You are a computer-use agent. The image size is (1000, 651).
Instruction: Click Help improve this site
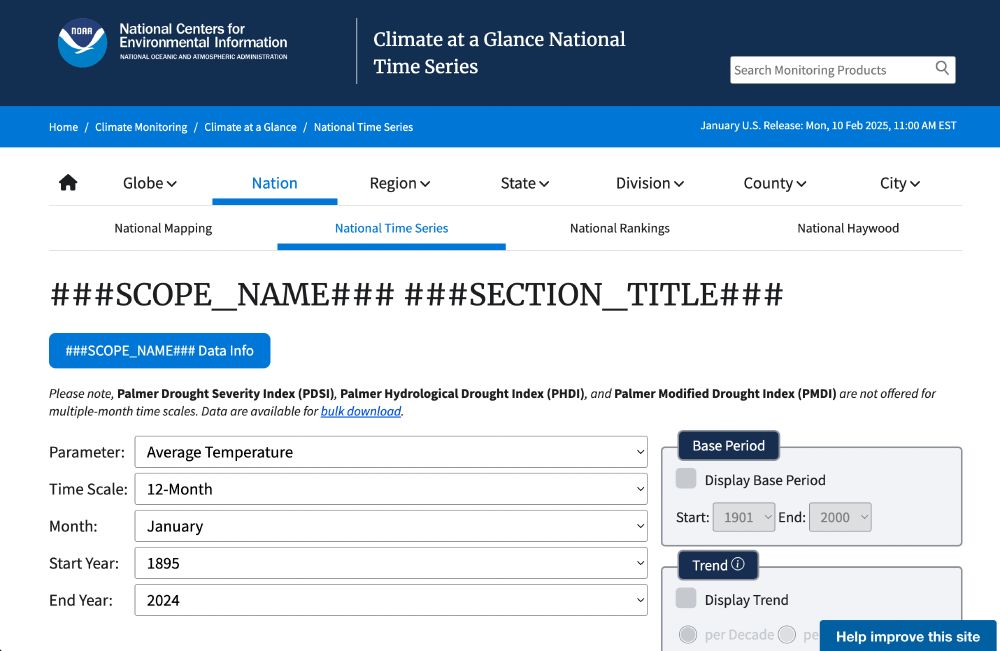[908, 636]
